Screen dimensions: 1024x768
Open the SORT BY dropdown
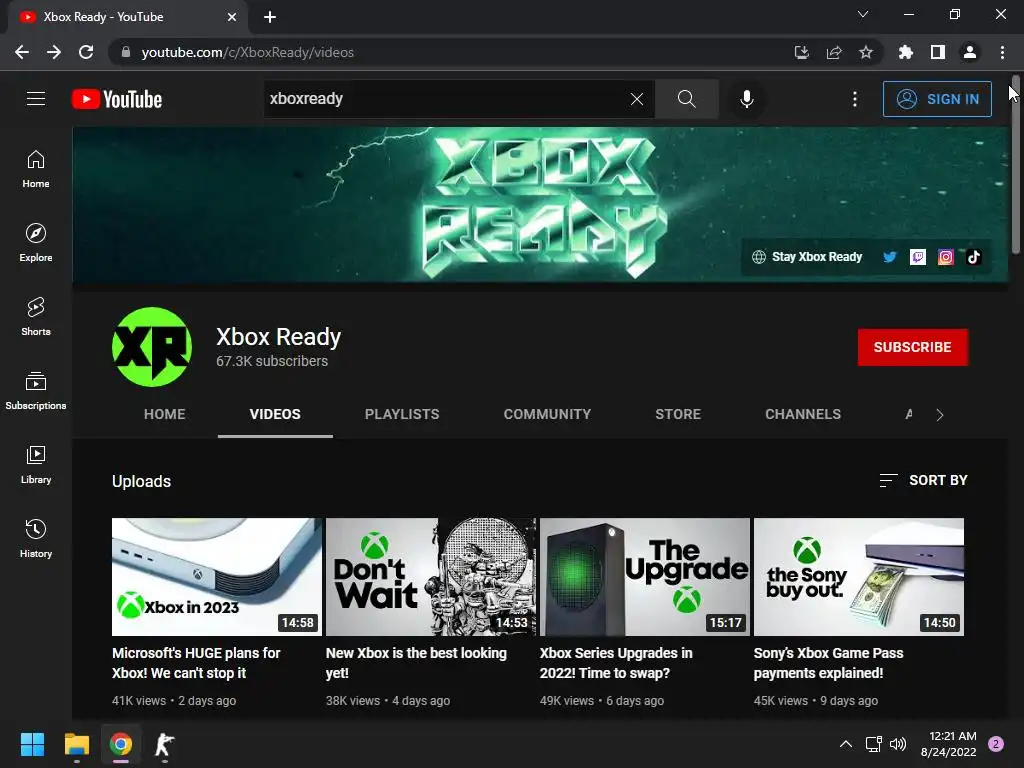click(x=923, y=480)
